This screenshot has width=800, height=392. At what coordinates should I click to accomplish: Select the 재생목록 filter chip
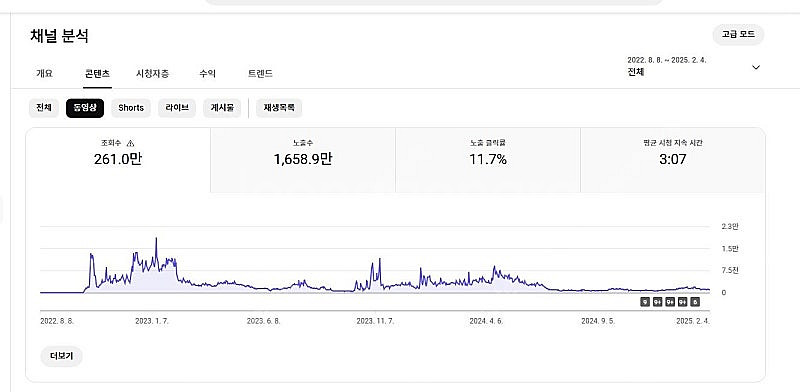pyautogui.click(x=279, y=108)
